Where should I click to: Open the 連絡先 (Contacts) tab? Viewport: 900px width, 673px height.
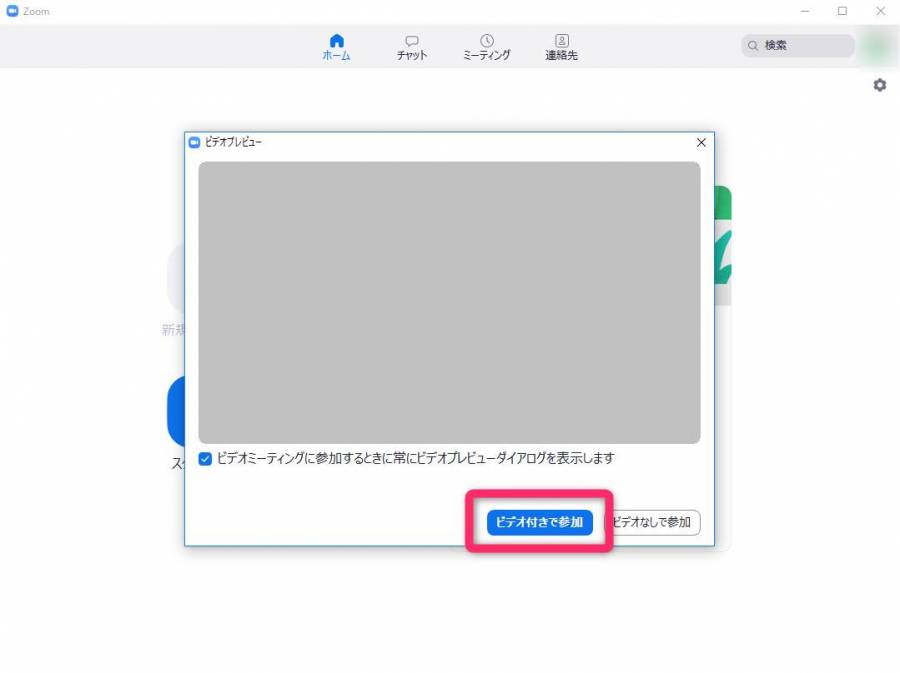[x=561, y=46]
